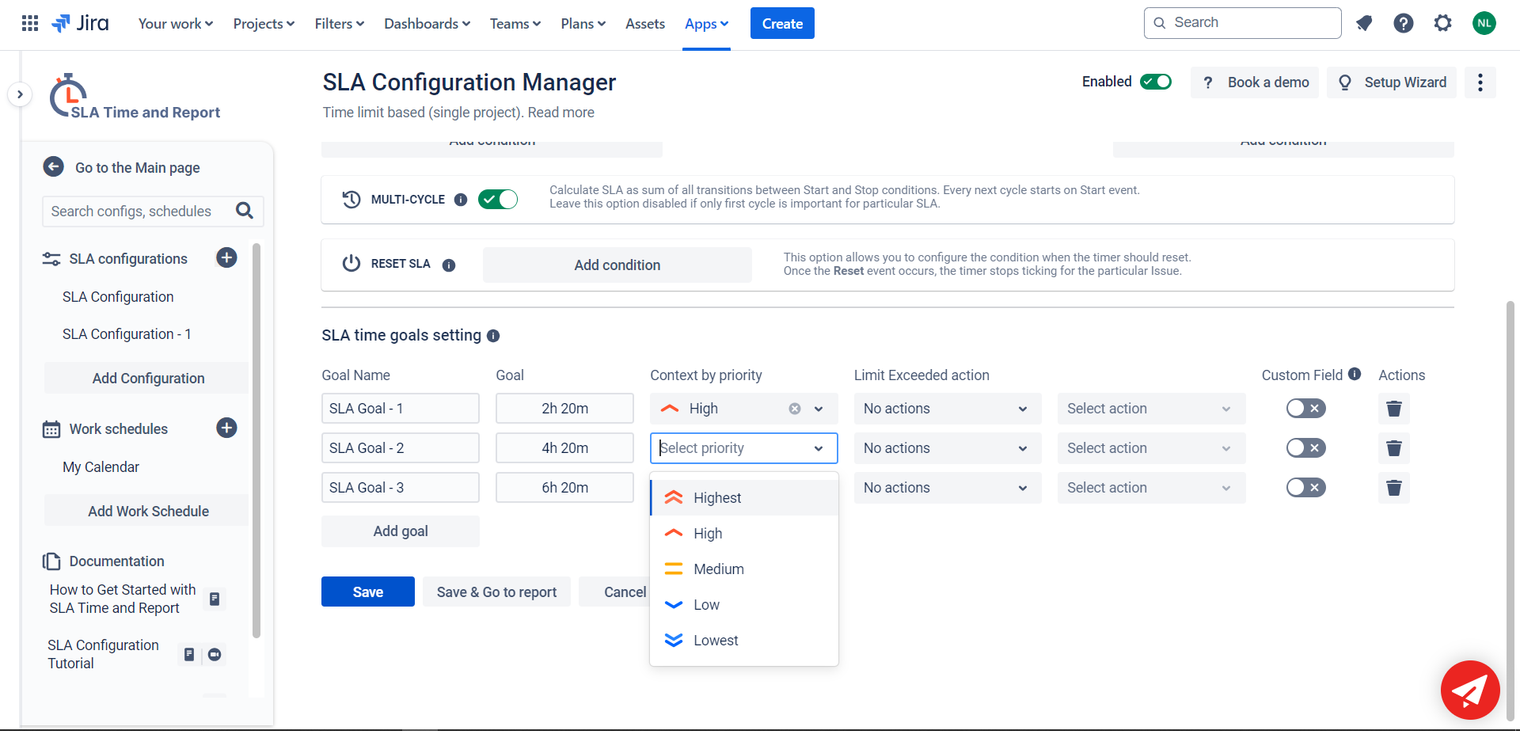The image size is (1520, 731).
Task: Click the Reset SLA power icon
Action: click(351, 263)
